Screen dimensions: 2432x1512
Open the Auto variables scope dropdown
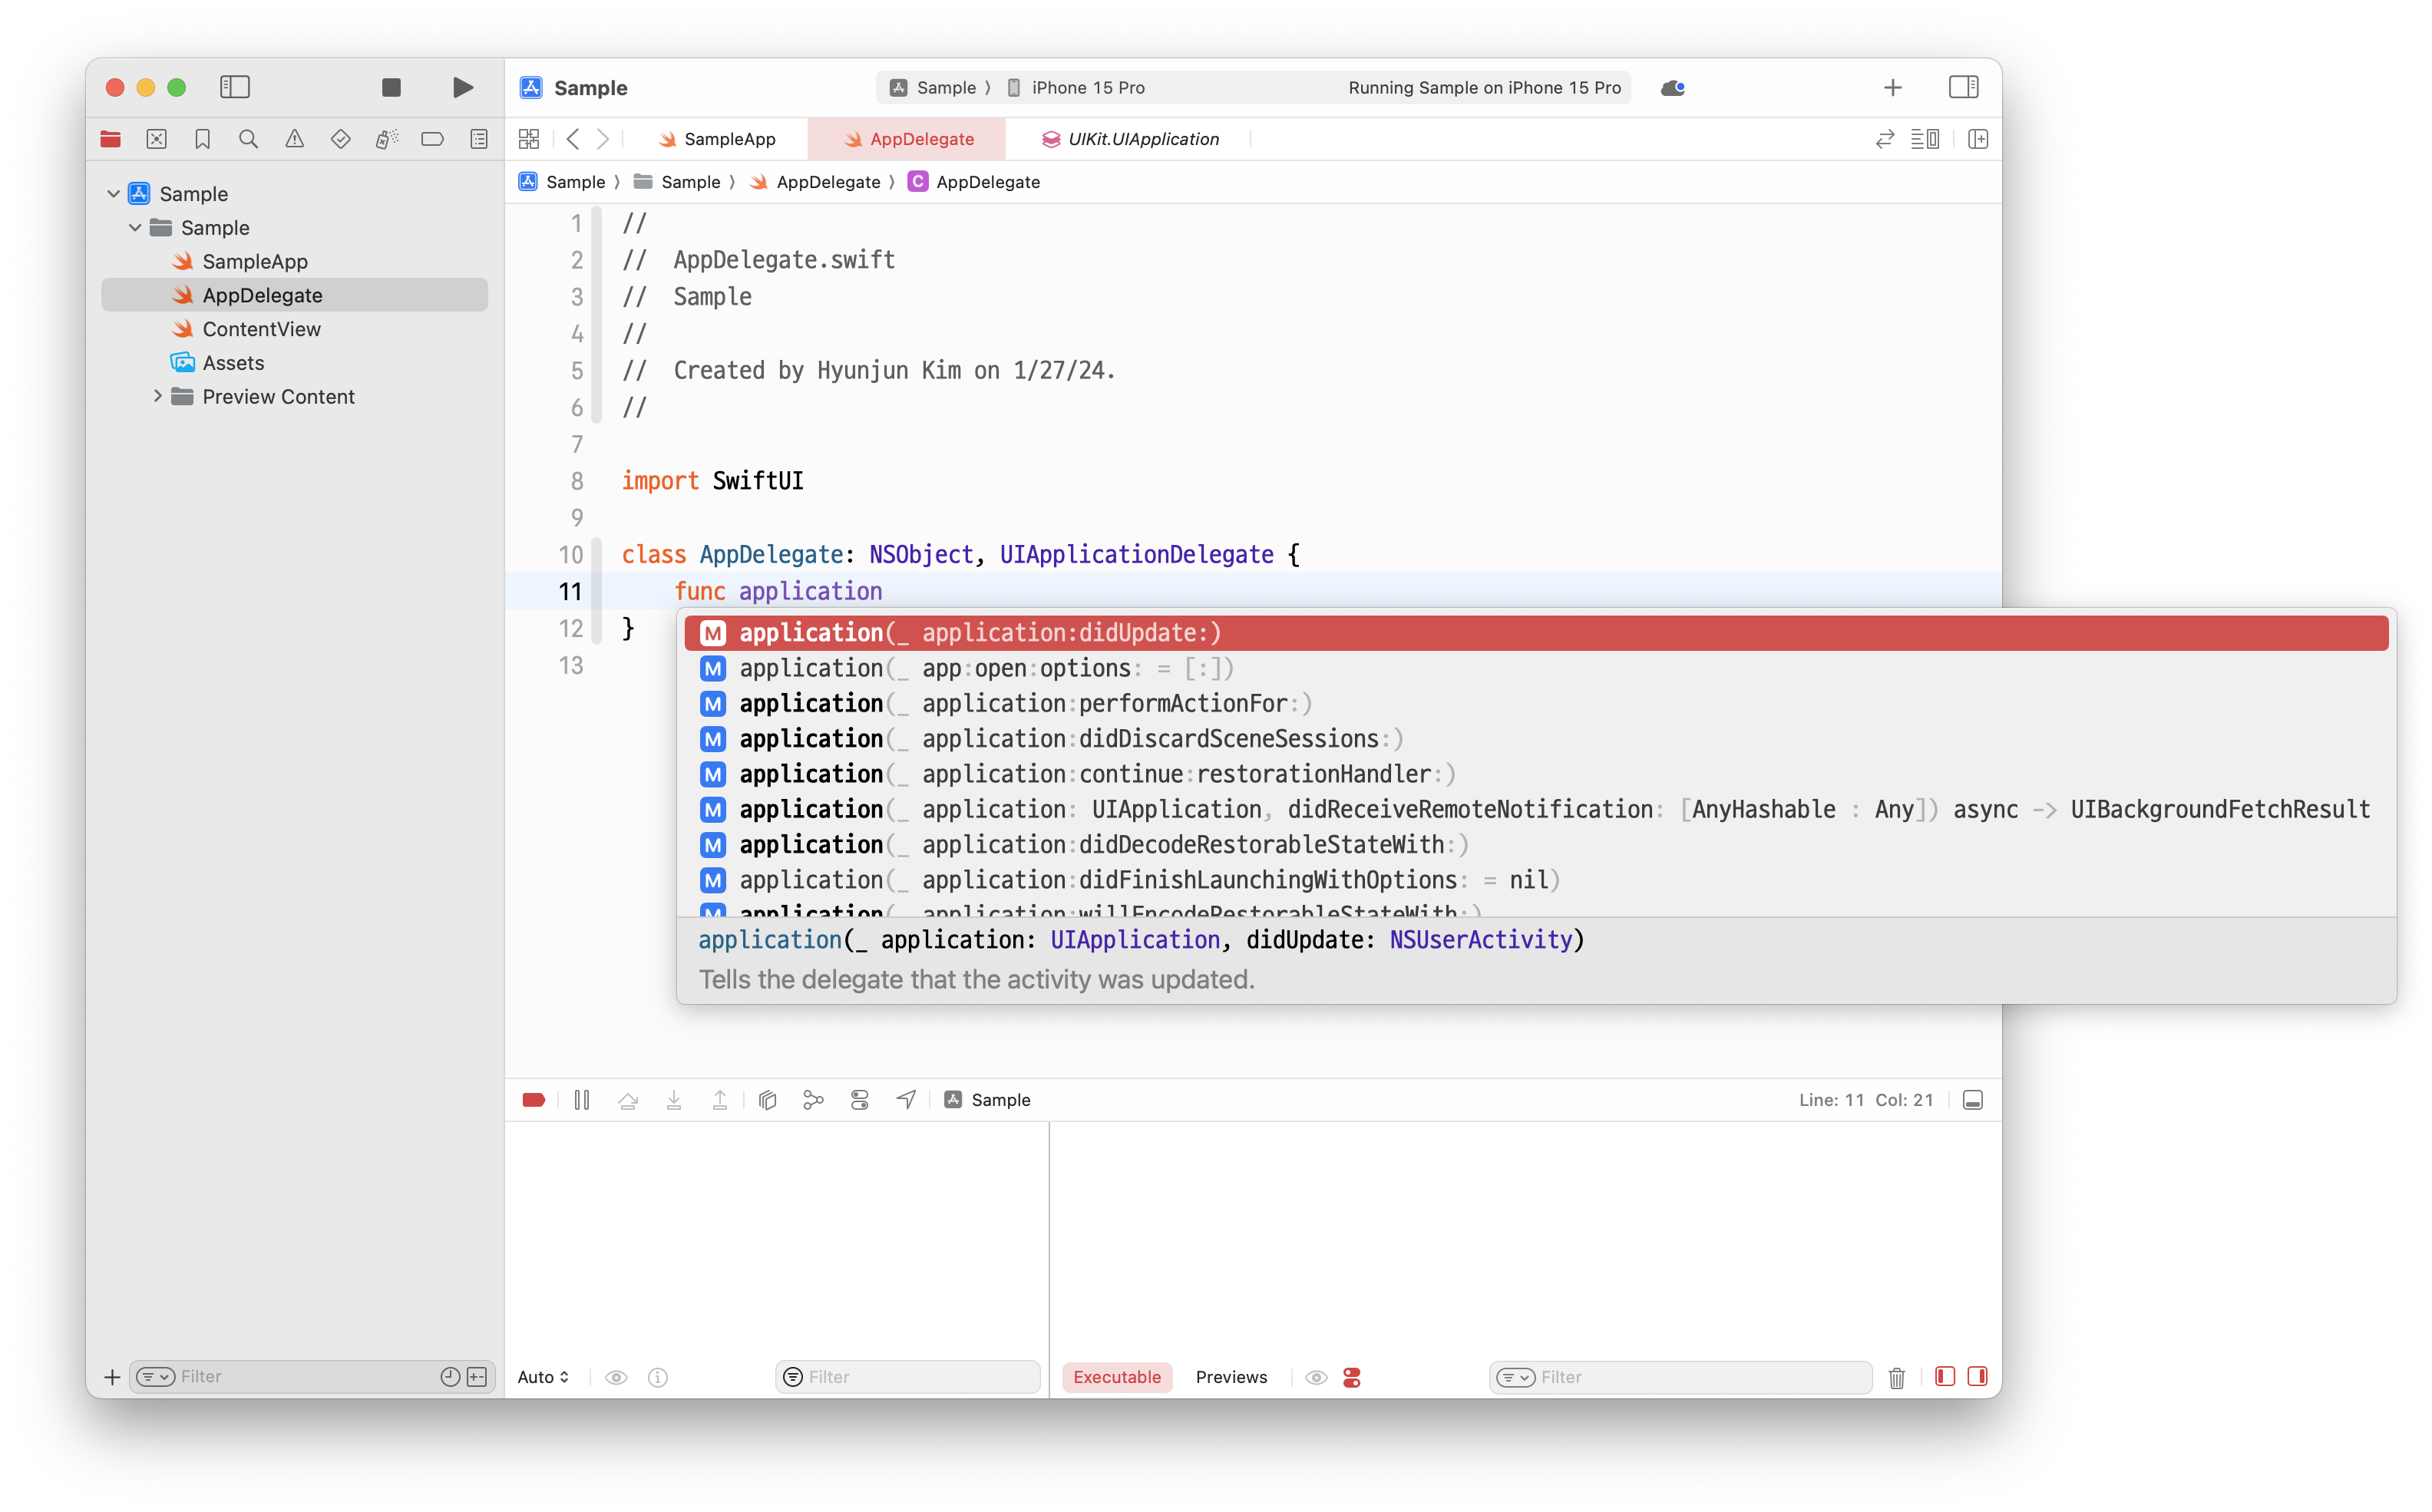[x=543, y=1377]
